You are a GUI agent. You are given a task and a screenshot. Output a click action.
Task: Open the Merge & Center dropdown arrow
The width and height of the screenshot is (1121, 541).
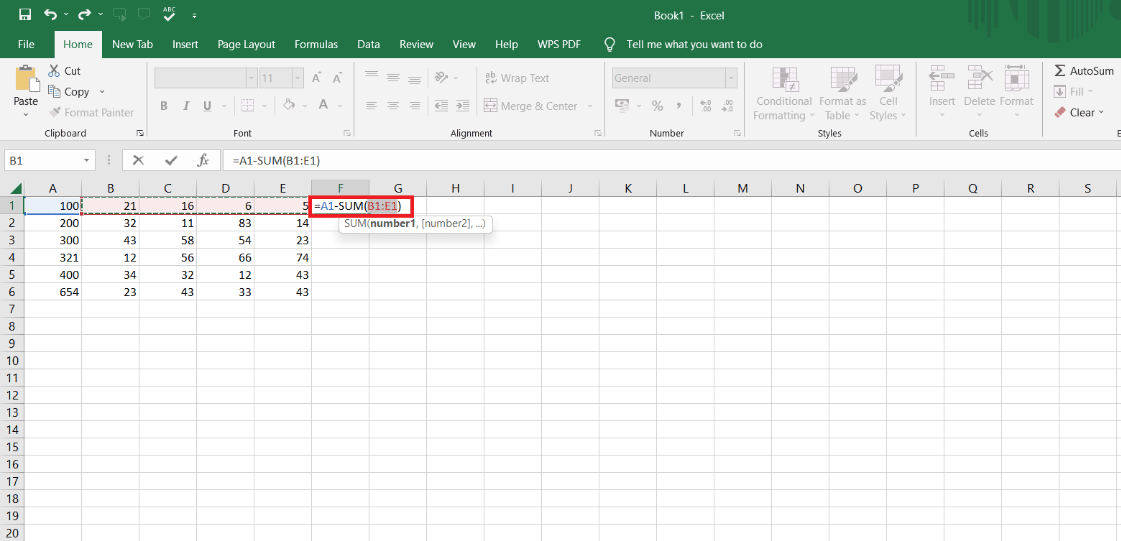pyautogui.click(x=590, y=106)
